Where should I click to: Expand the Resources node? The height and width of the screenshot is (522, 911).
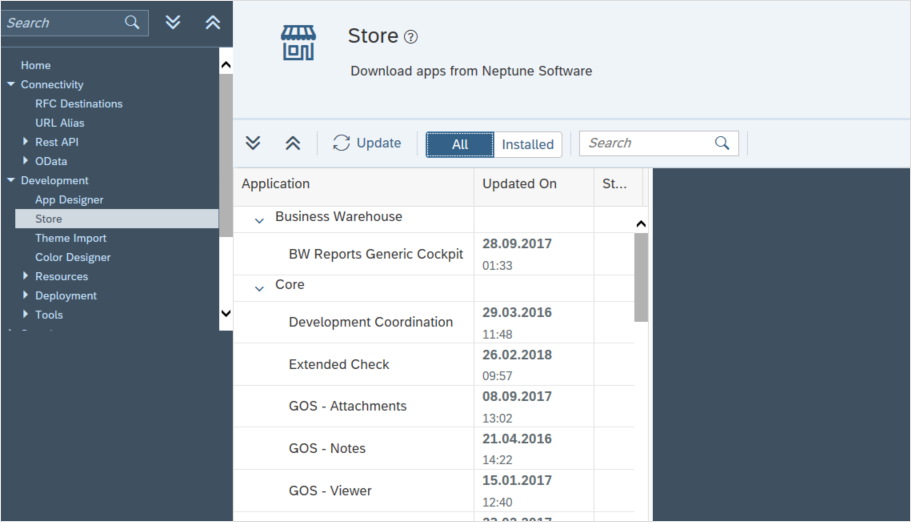(25, 276)
